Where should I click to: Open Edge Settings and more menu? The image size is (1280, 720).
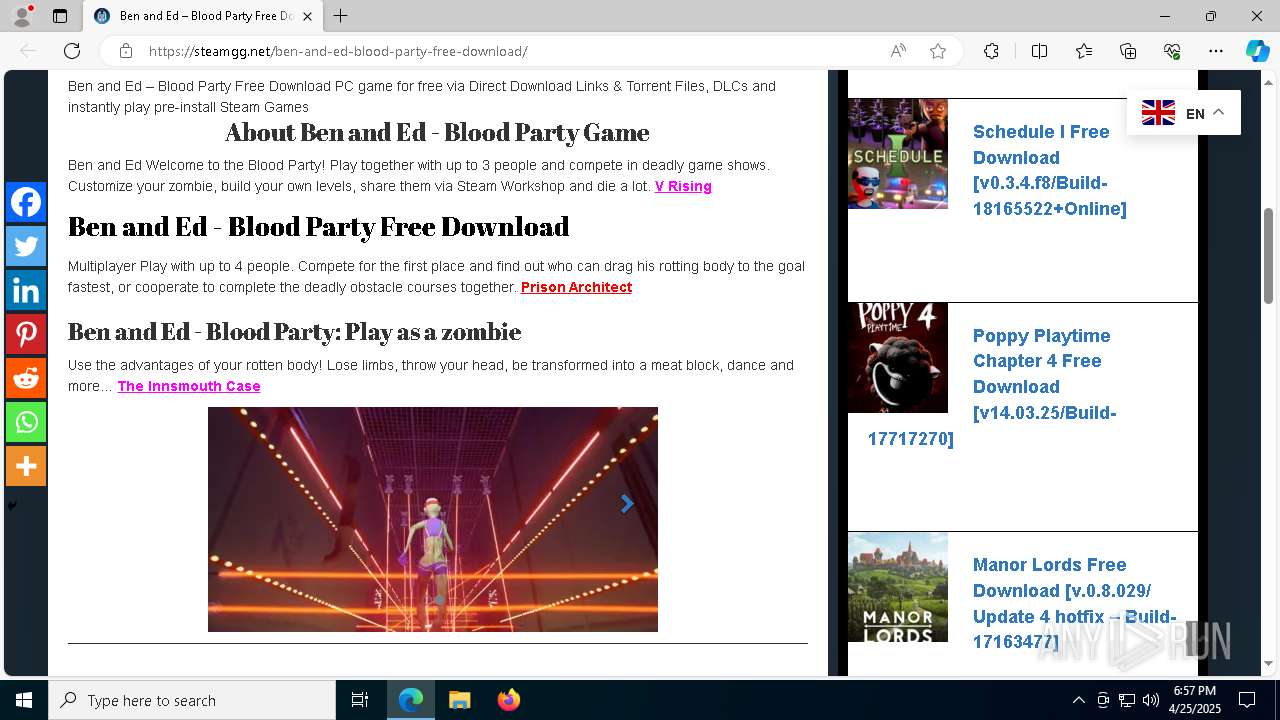pyautogui.click(x=1216, y=51)
